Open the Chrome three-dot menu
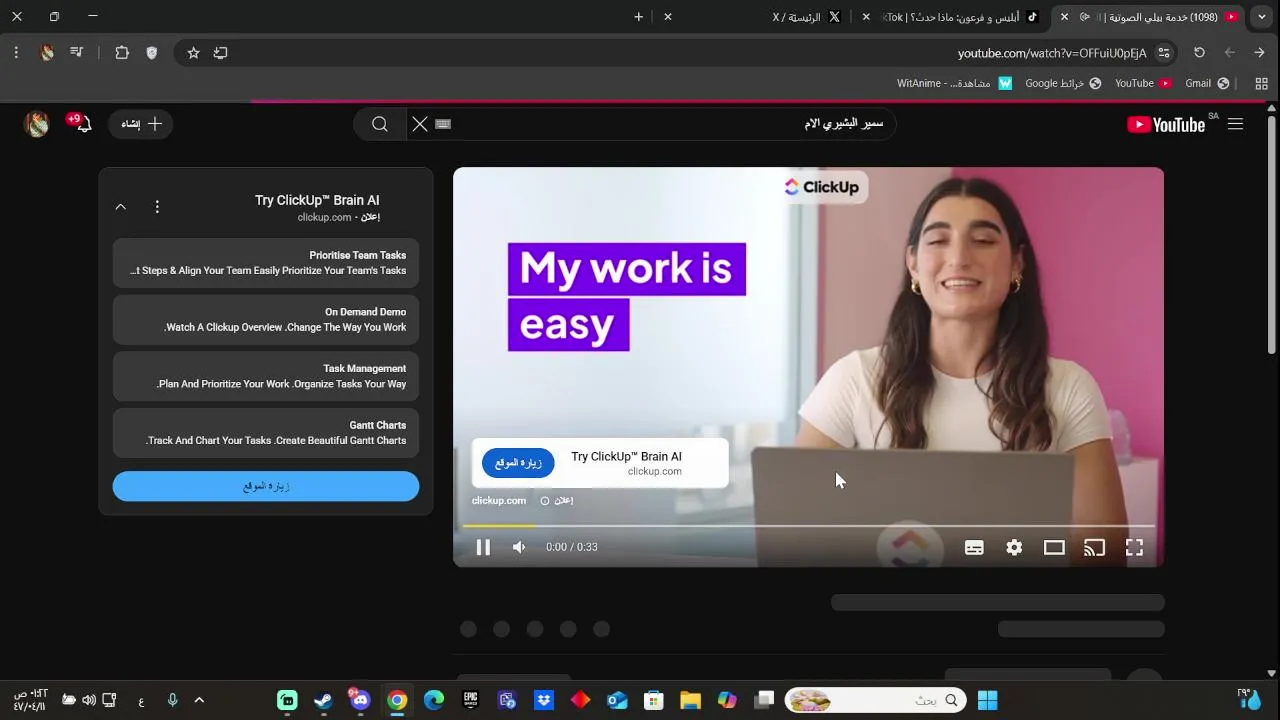The width and height of the screenshot is (1280, 720). pos(16,53)
